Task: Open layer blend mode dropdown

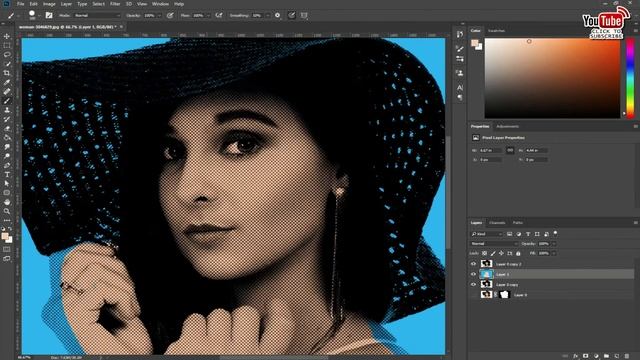Action: pyautogui.click(x=494, y=244)
